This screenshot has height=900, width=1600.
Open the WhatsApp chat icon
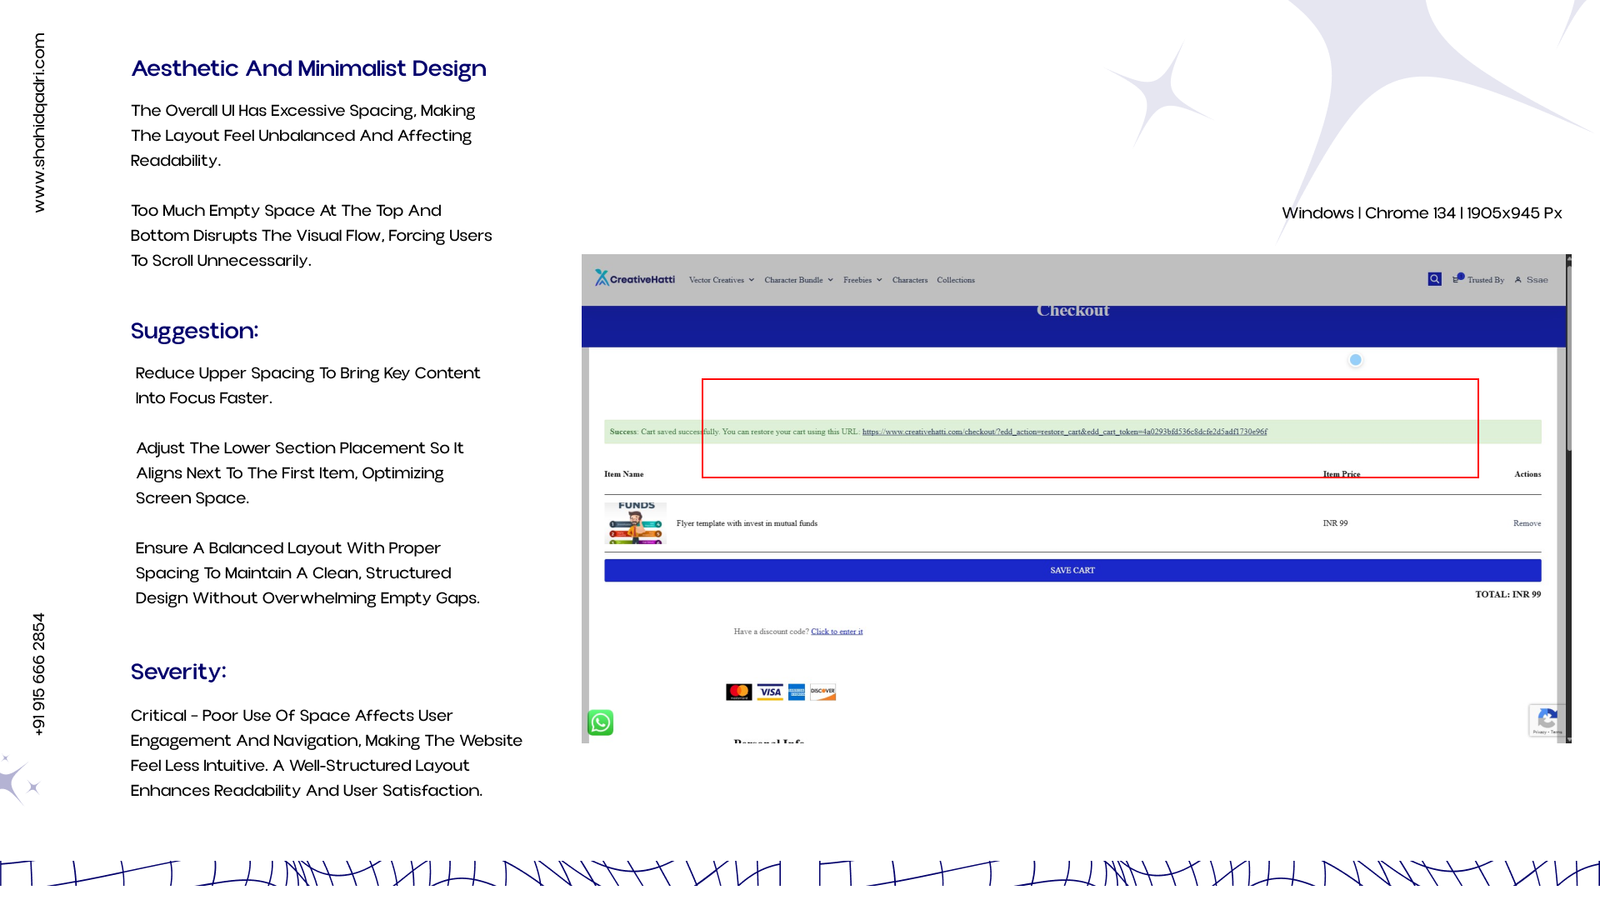[x=600, y=722]
